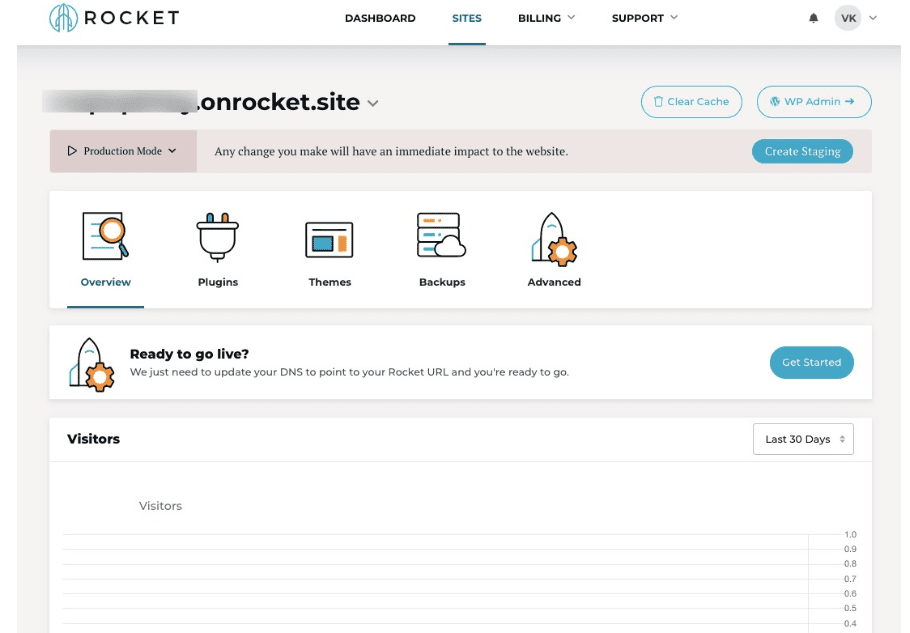This screenshot has height=633, width=910.
Task: Open the Backups server cloud icon
Action: [441, 235]
